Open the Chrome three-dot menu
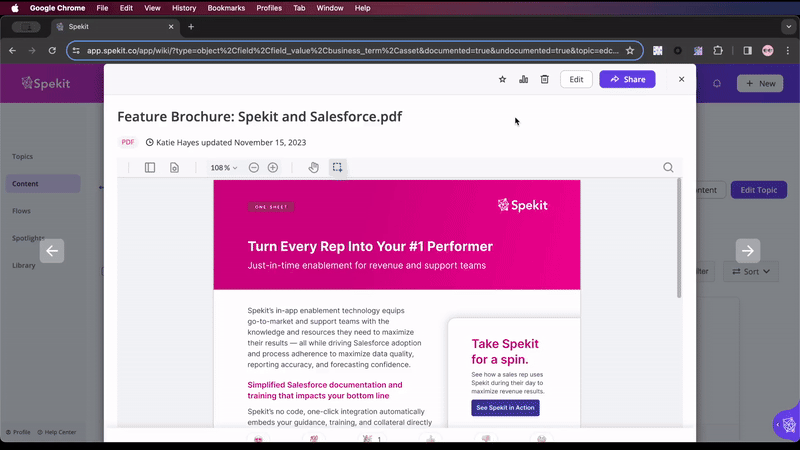 click(788, 51)
